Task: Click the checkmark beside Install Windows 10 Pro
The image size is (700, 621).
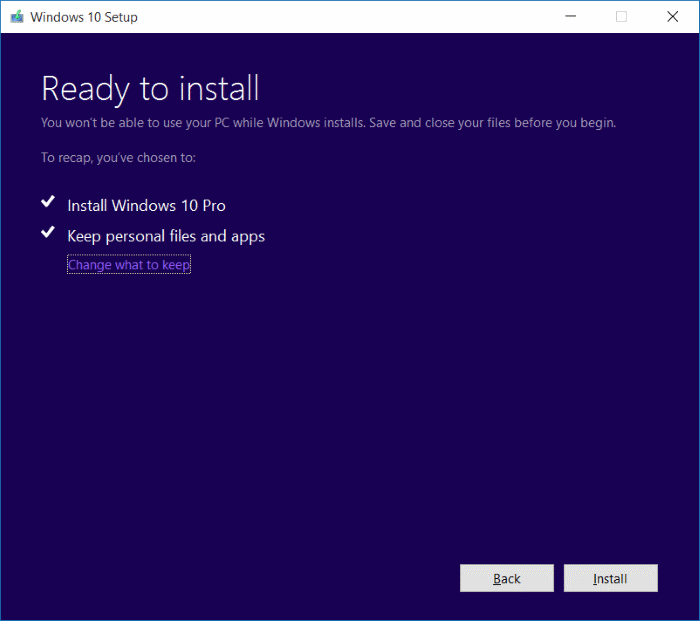Action: tap(48, 202)
